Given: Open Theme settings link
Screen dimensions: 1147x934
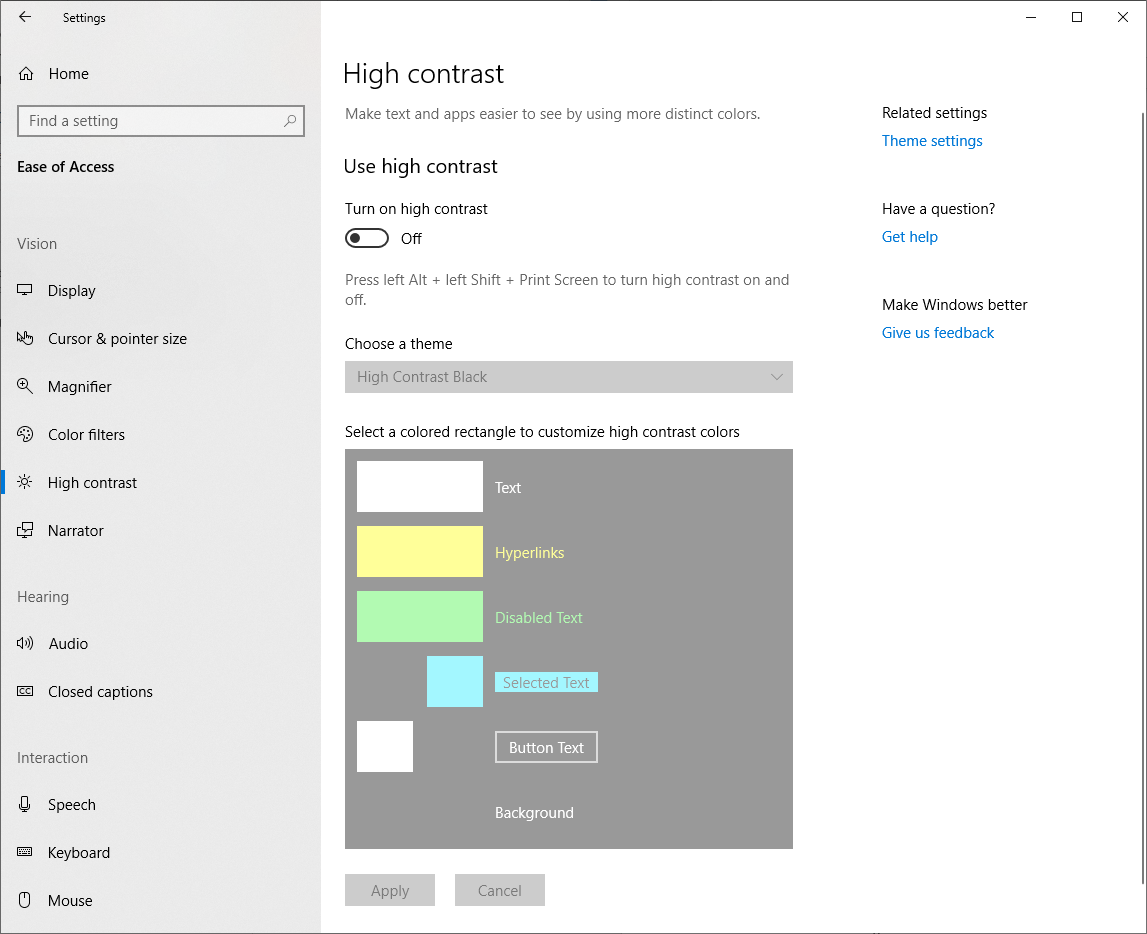Looking at the screenshot, I should click(932, 140).
